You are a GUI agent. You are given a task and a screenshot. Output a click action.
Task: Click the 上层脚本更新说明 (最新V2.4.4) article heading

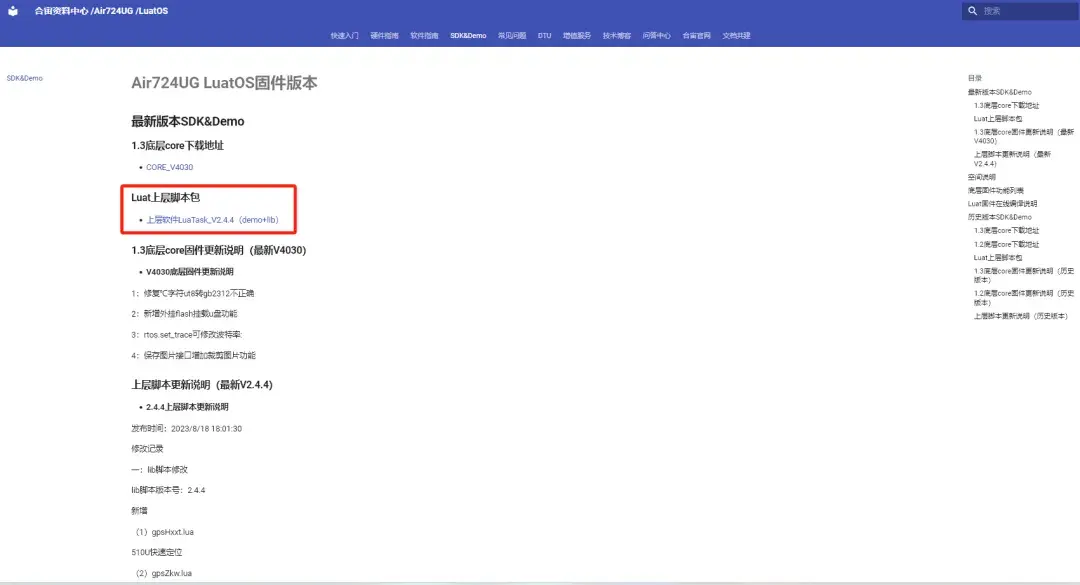click(x=202, y=385)
